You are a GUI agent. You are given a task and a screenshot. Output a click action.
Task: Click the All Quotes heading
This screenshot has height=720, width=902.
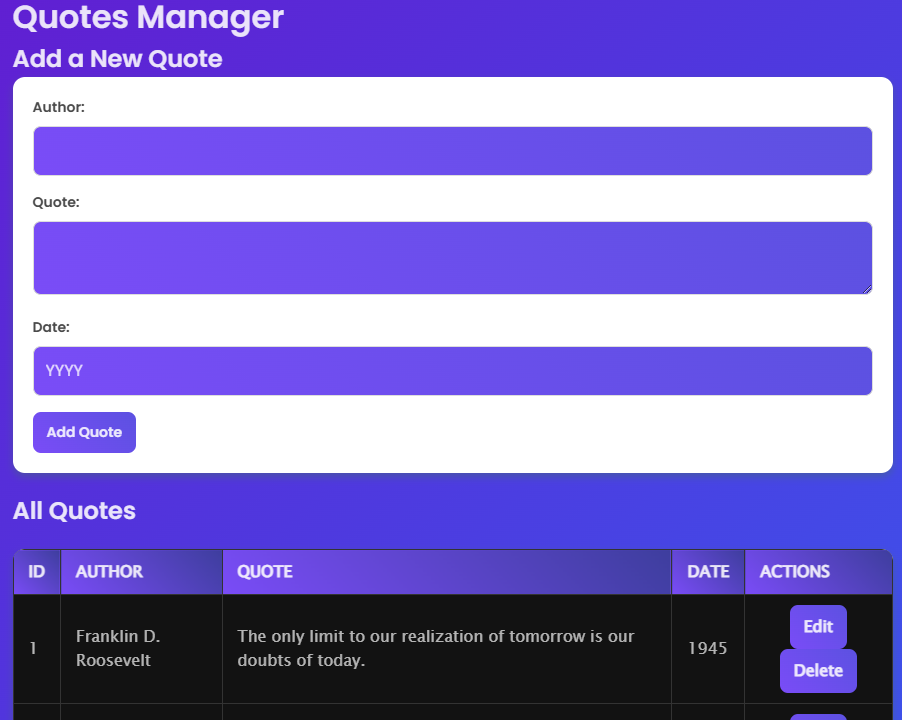click(x=74, y=511)
